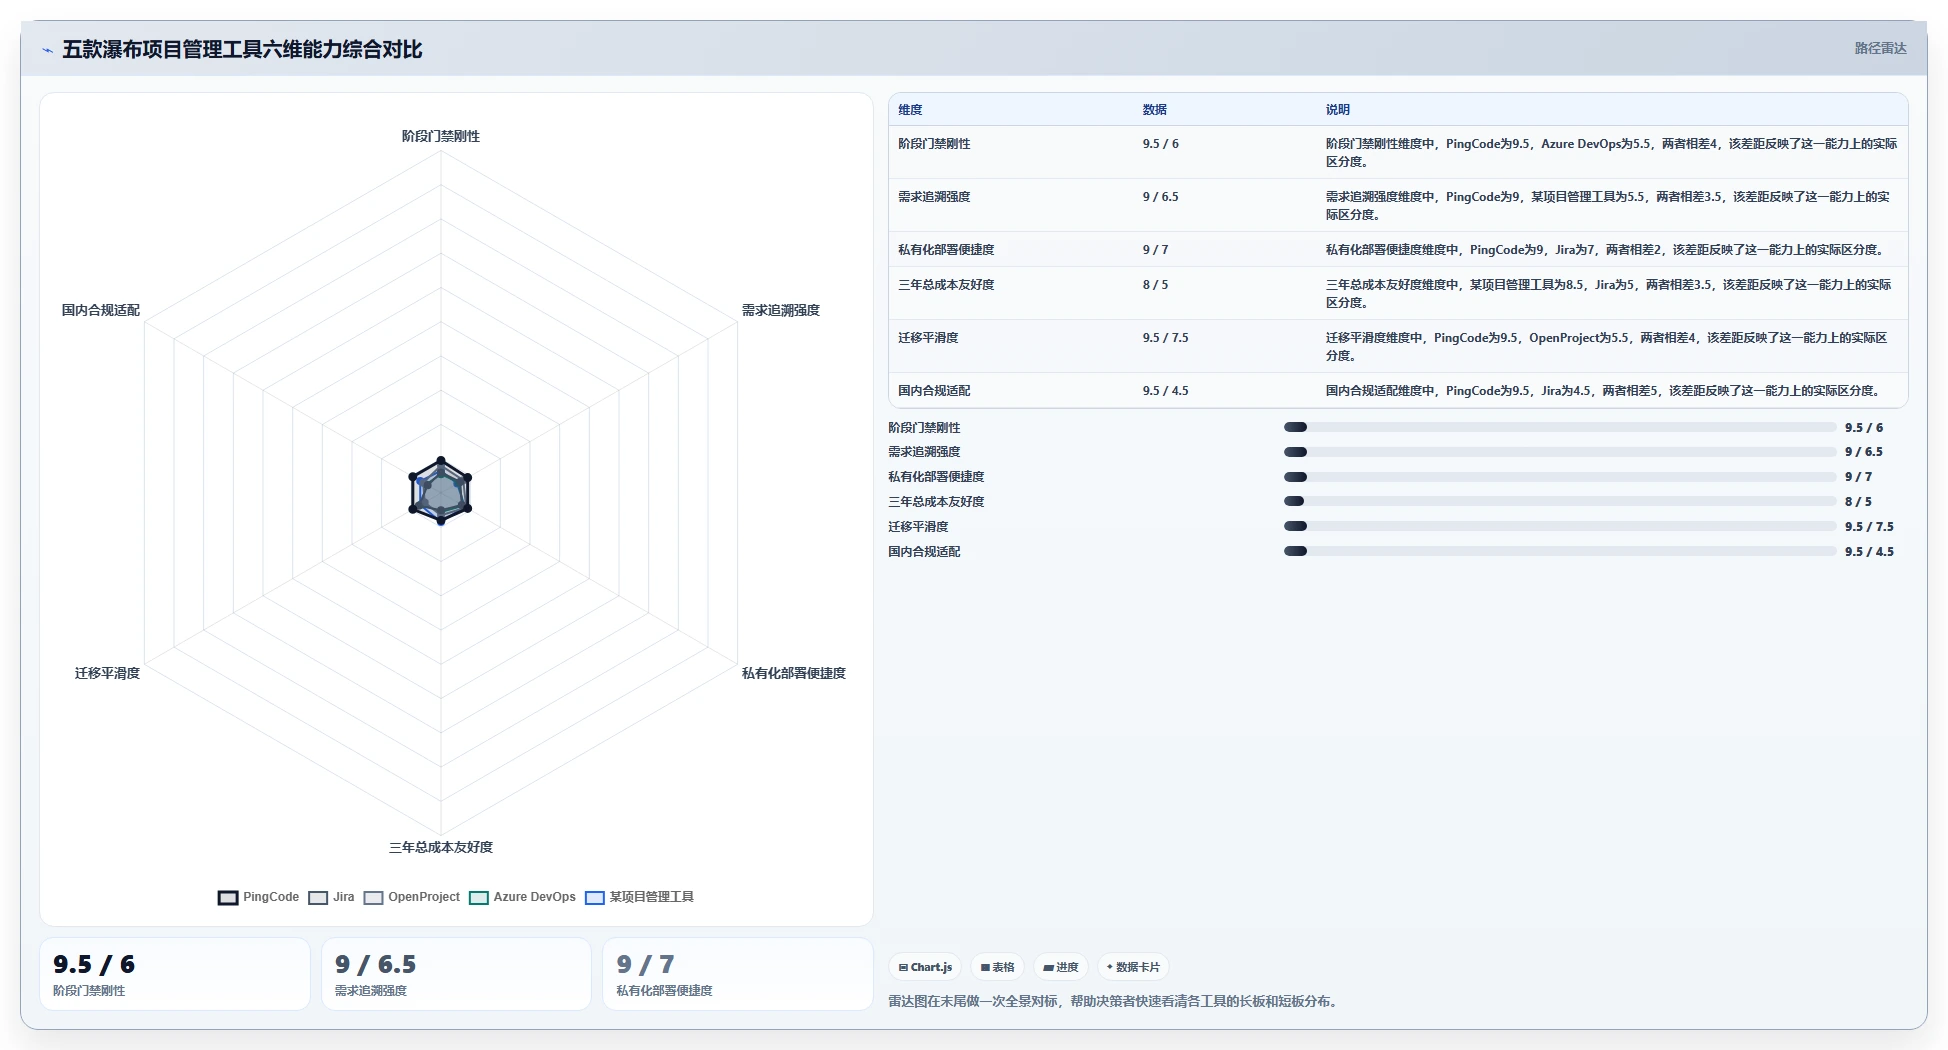Screen dimensions: 1948x1050
Task: Click the 数据卡片 tag chip
Action: tap(1133, 967)
